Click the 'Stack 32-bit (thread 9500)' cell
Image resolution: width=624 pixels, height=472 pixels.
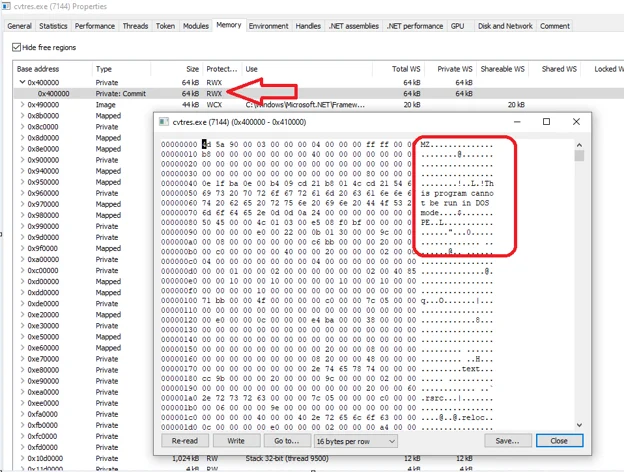287,458
